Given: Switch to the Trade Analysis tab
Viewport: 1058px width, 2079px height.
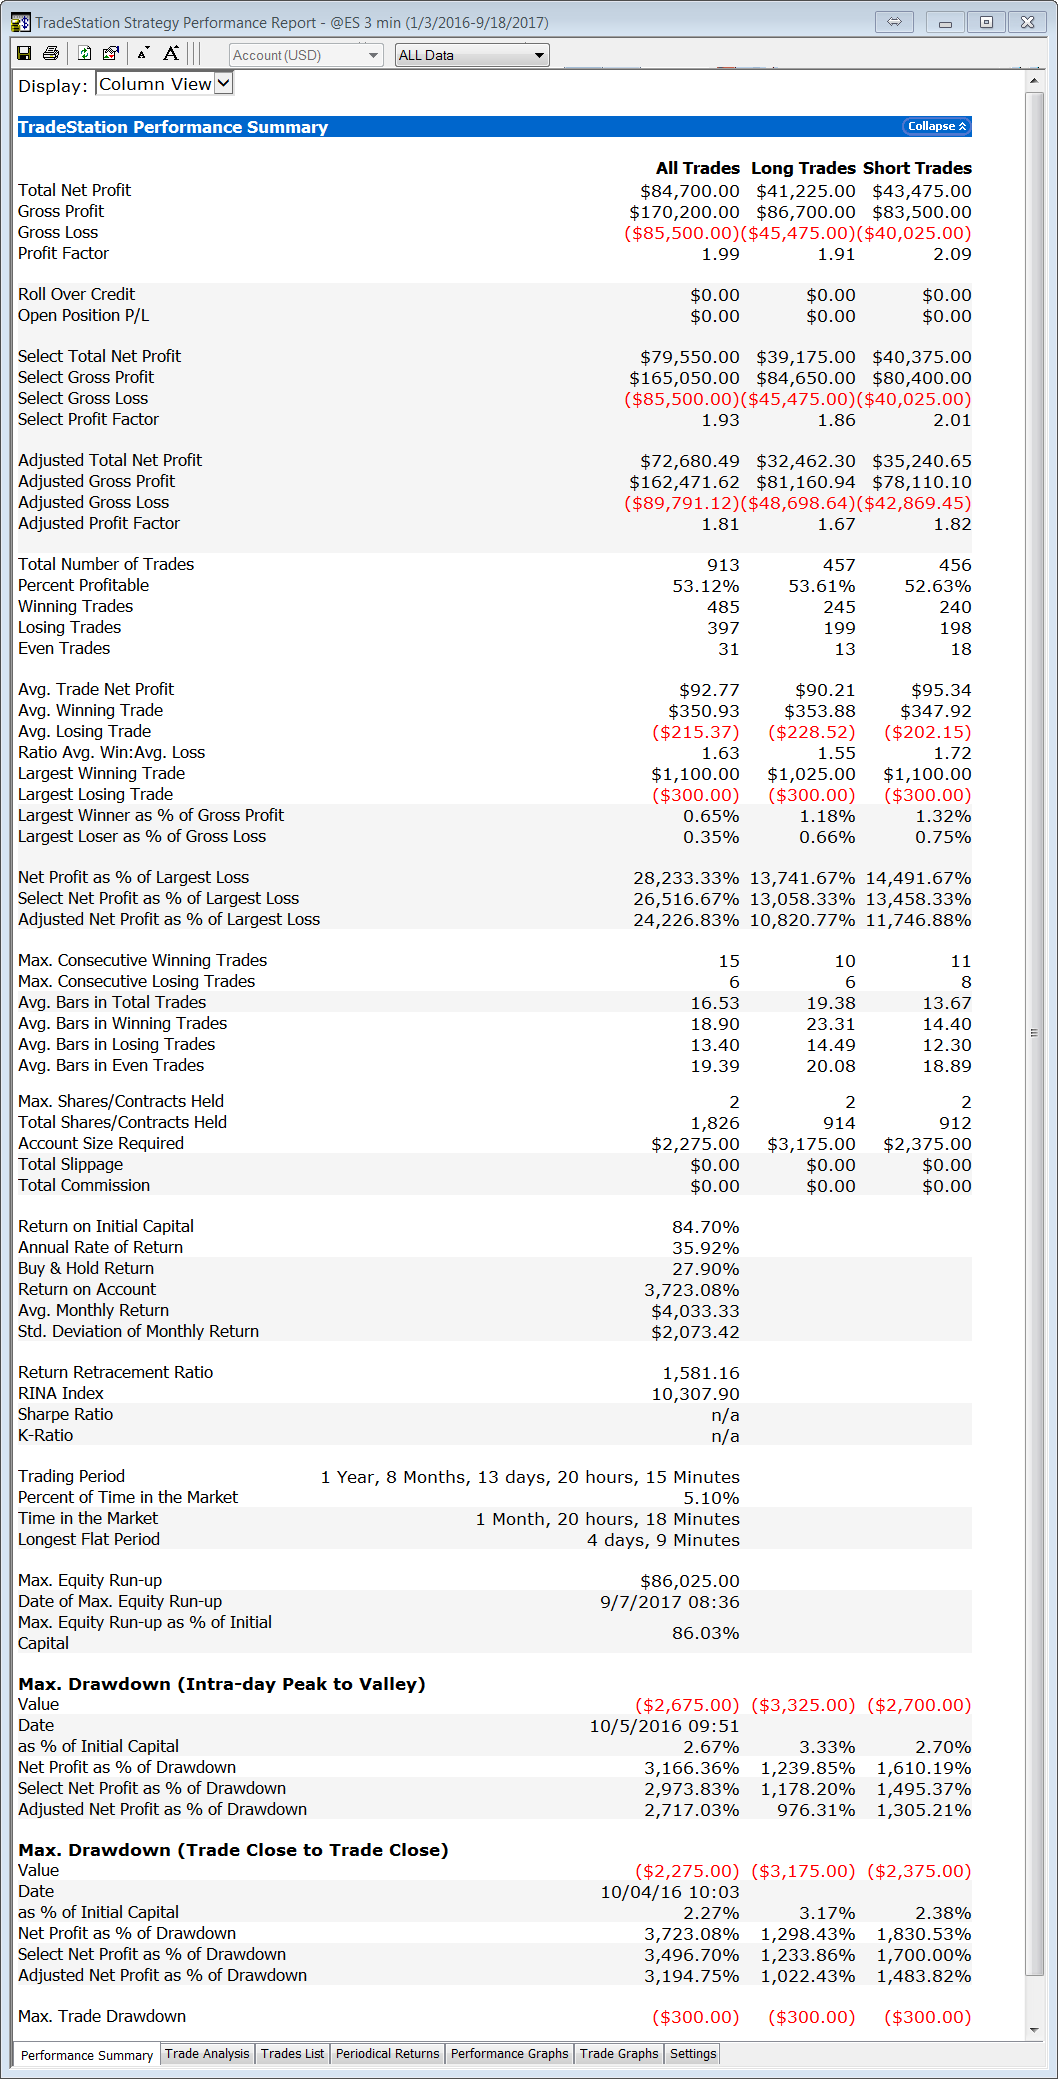Looking at the screenshot, I should click(207, 2054).
